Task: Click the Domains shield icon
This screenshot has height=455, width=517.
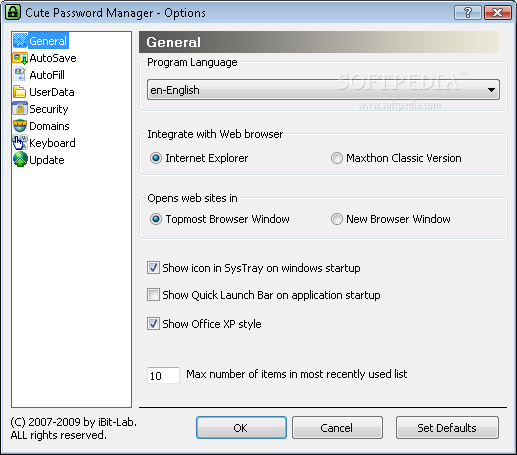Action: [20, 126]
